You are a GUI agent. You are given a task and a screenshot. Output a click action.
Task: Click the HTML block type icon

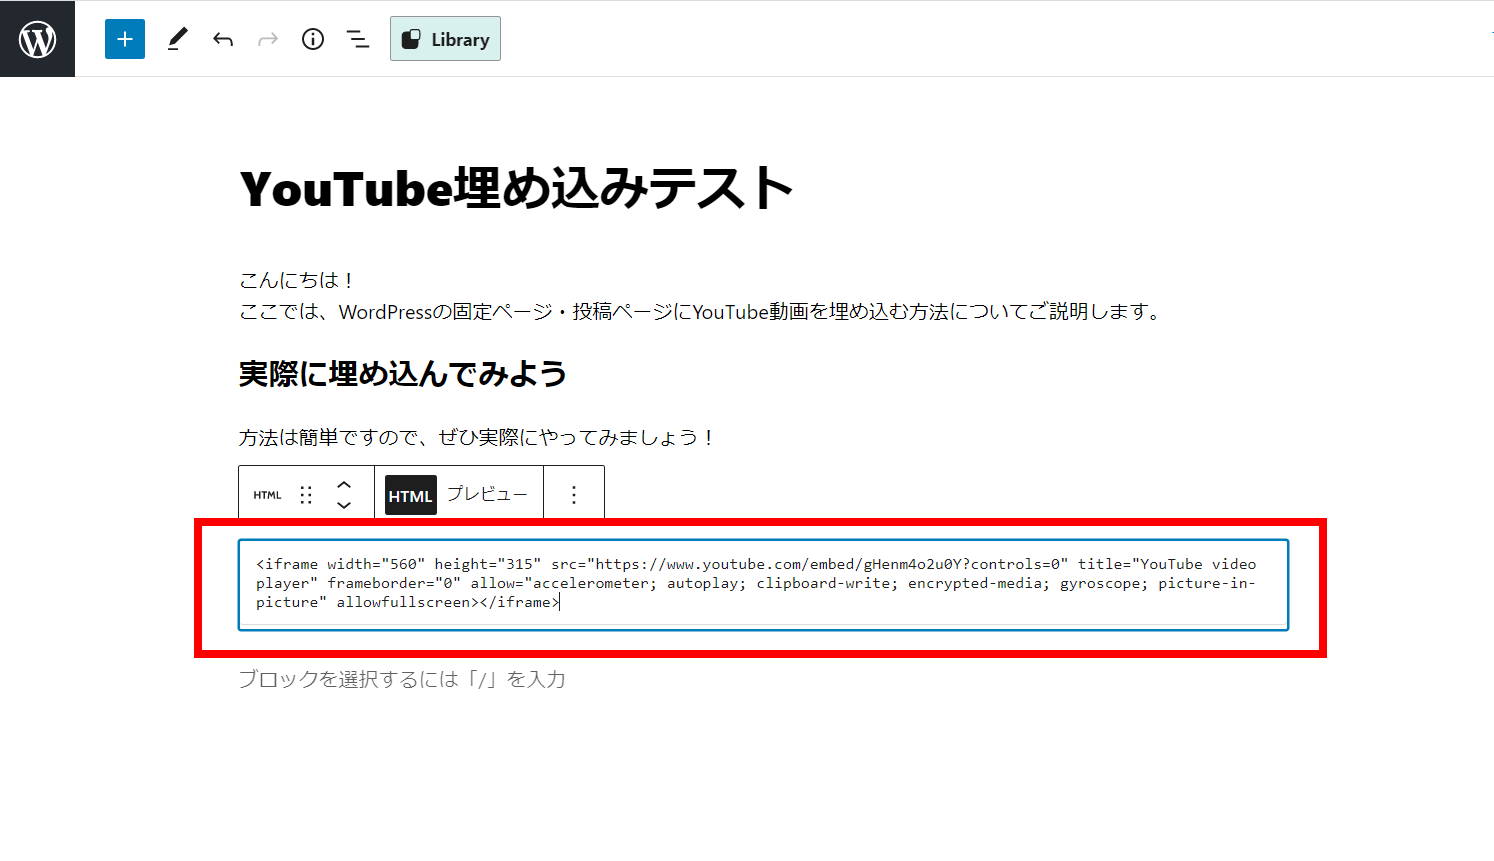click(267, 495)
